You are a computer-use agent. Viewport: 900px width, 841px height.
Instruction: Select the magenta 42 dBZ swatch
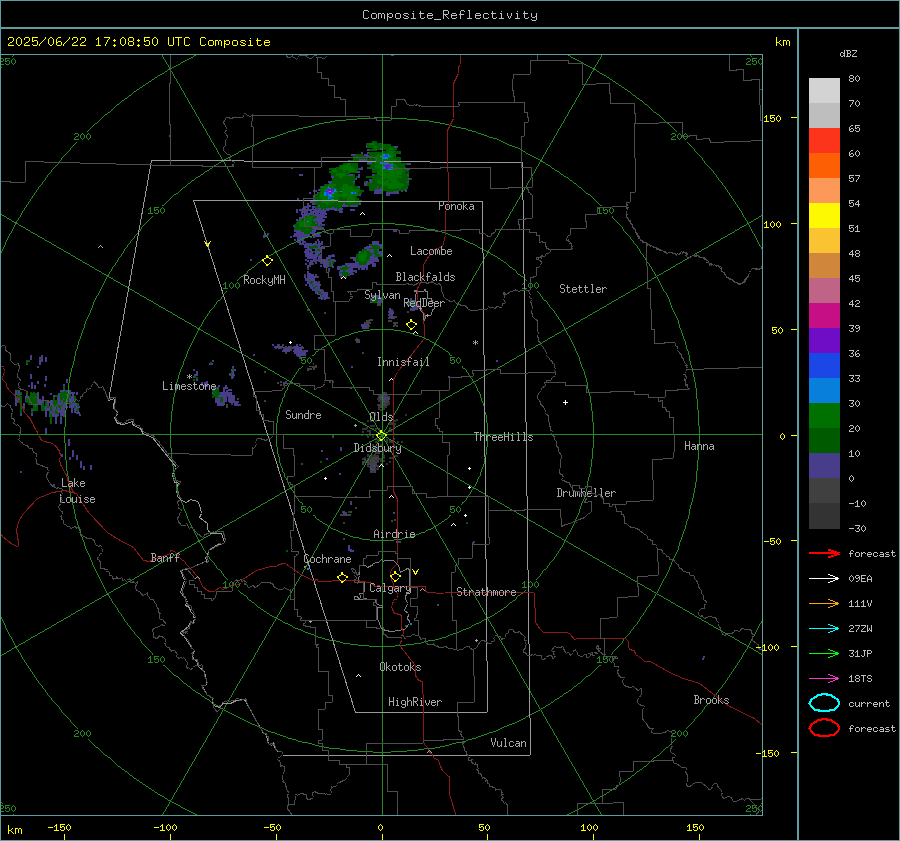[824, 315]
